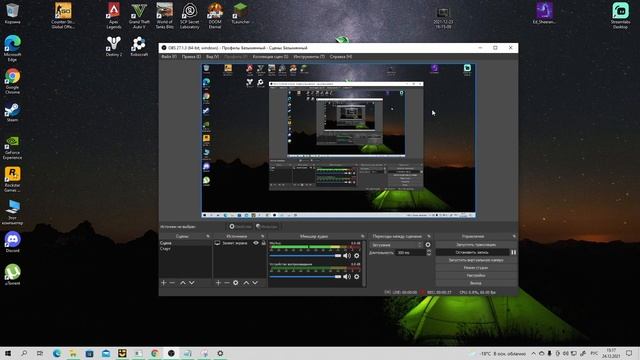Open Rockstar Games Launcher shortcut
The image size is (640, 360).
click(12, 179)
